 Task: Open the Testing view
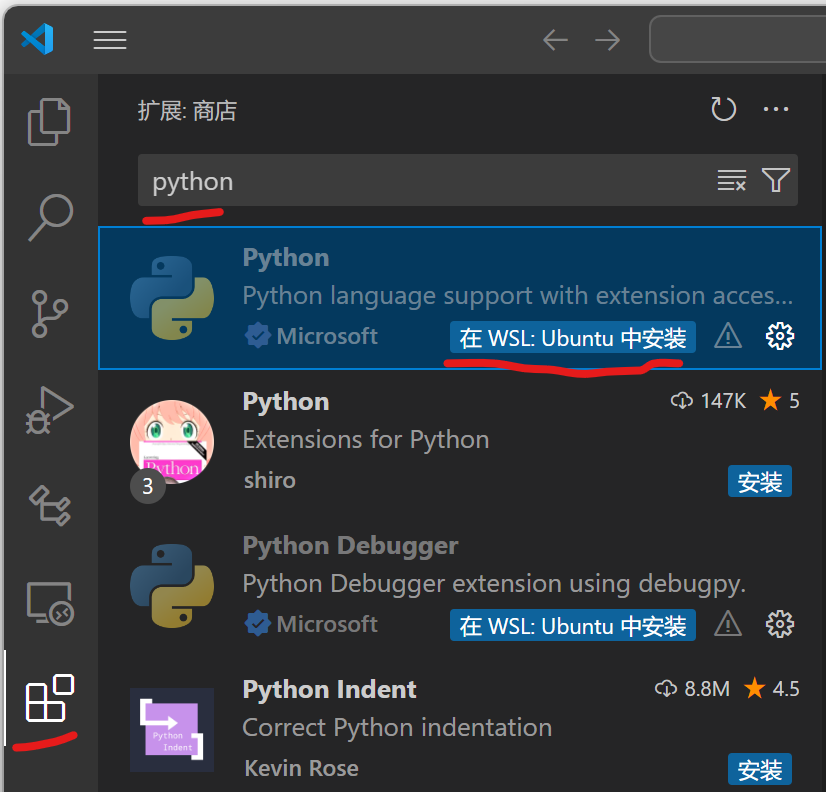(x=48, y=506)
